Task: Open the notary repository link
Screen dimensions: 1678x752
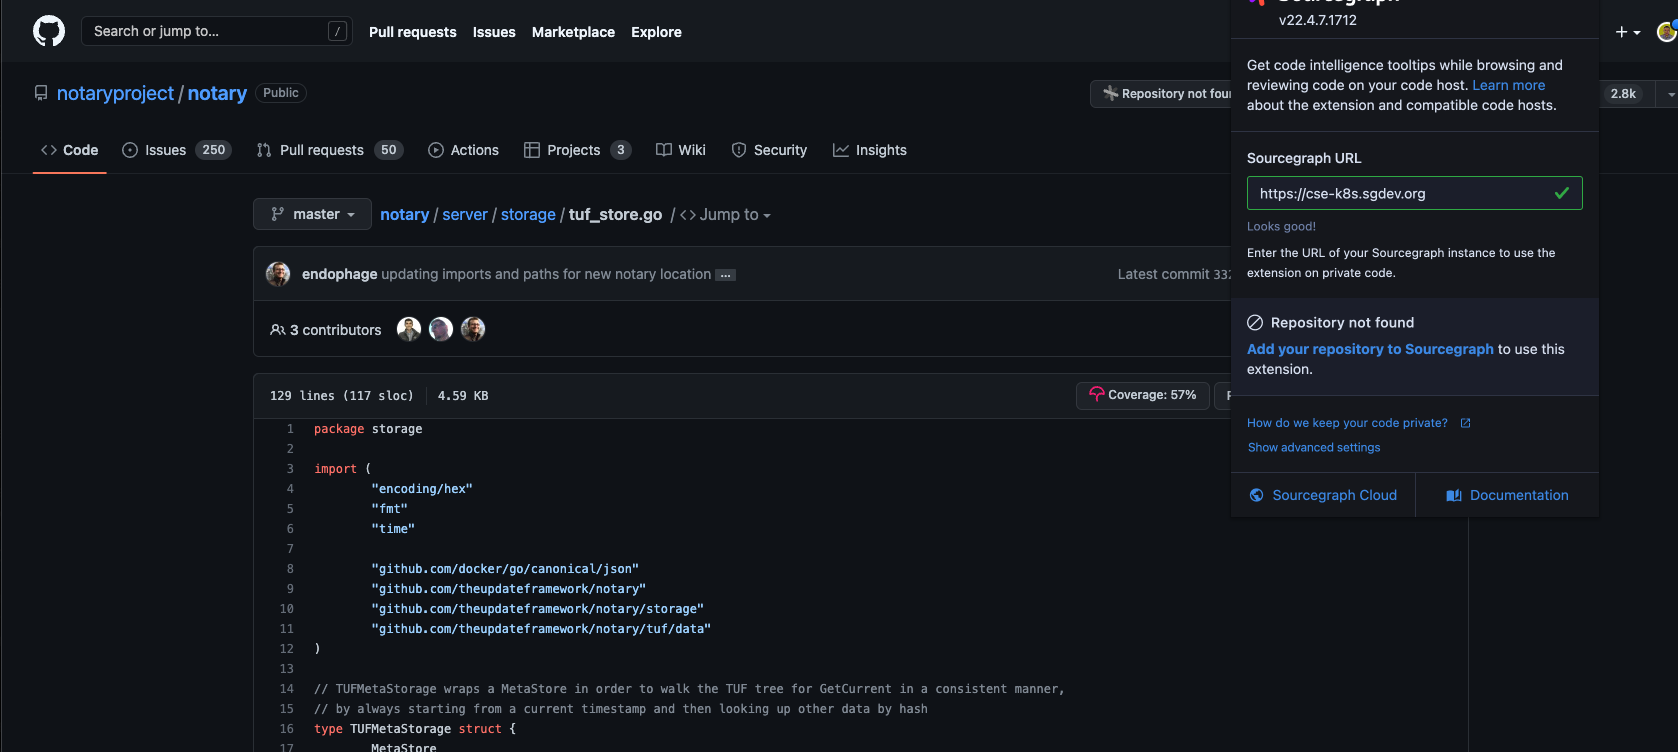Action: point(217,93)
